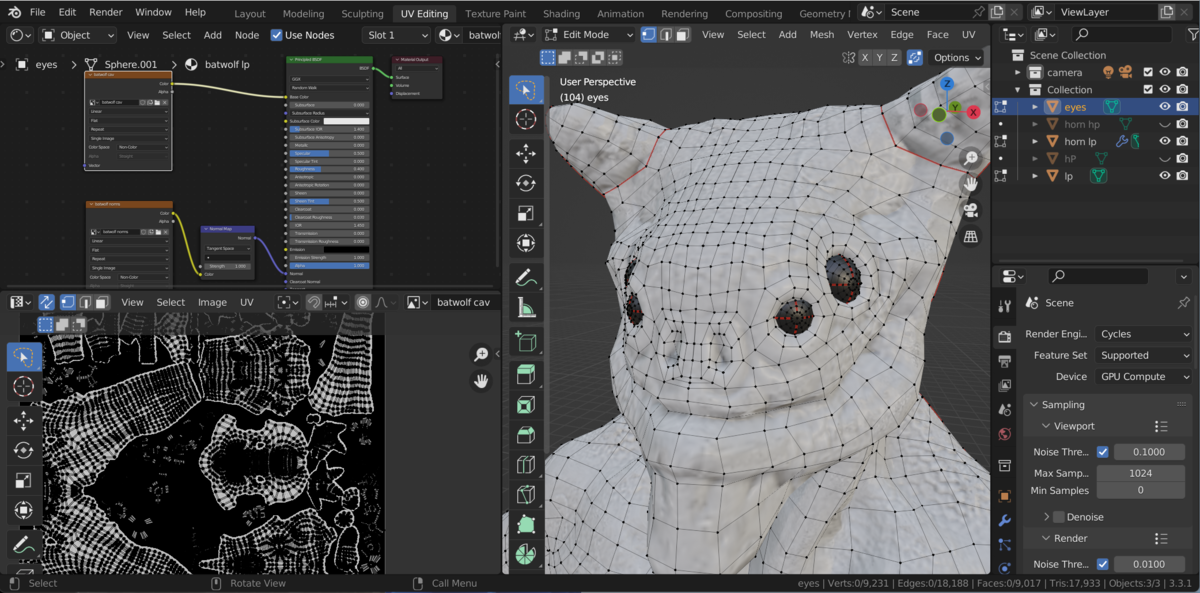Select the Rotate tool in 3D viewport
1200x593 pixels.
(x=526, y=183)
